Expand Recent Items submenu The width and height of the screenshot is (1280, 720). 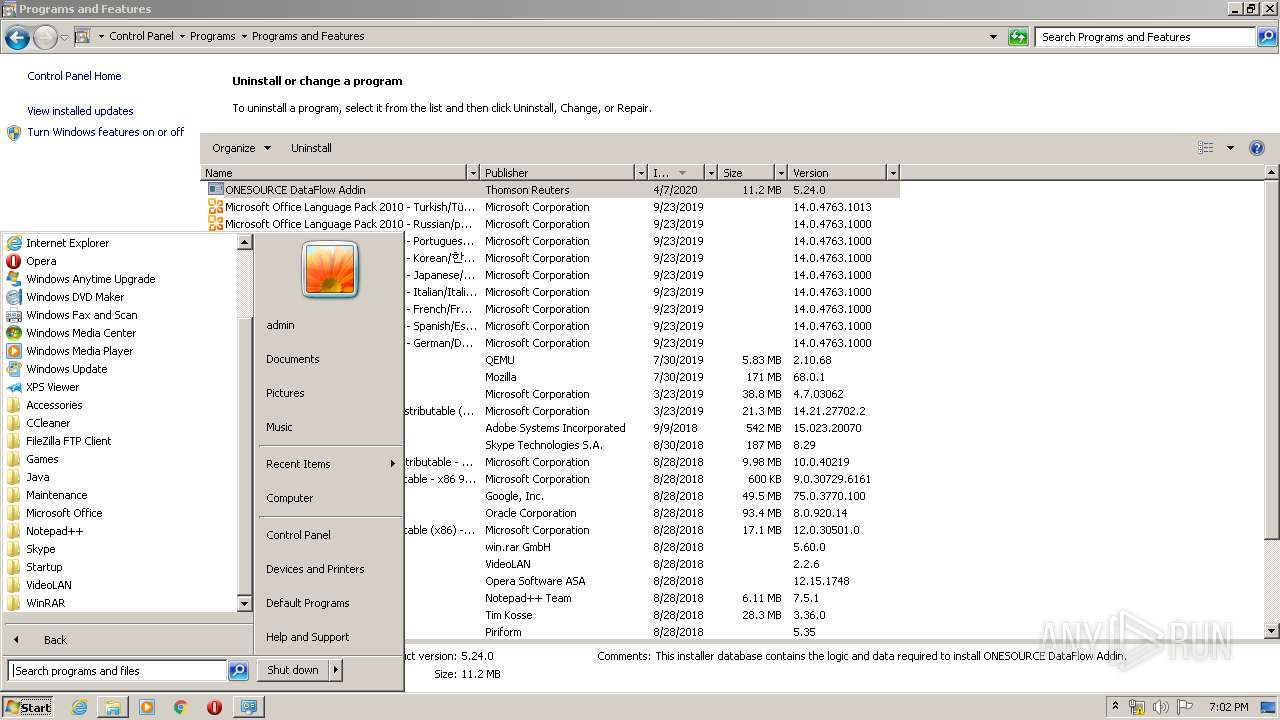coord(330,464)
